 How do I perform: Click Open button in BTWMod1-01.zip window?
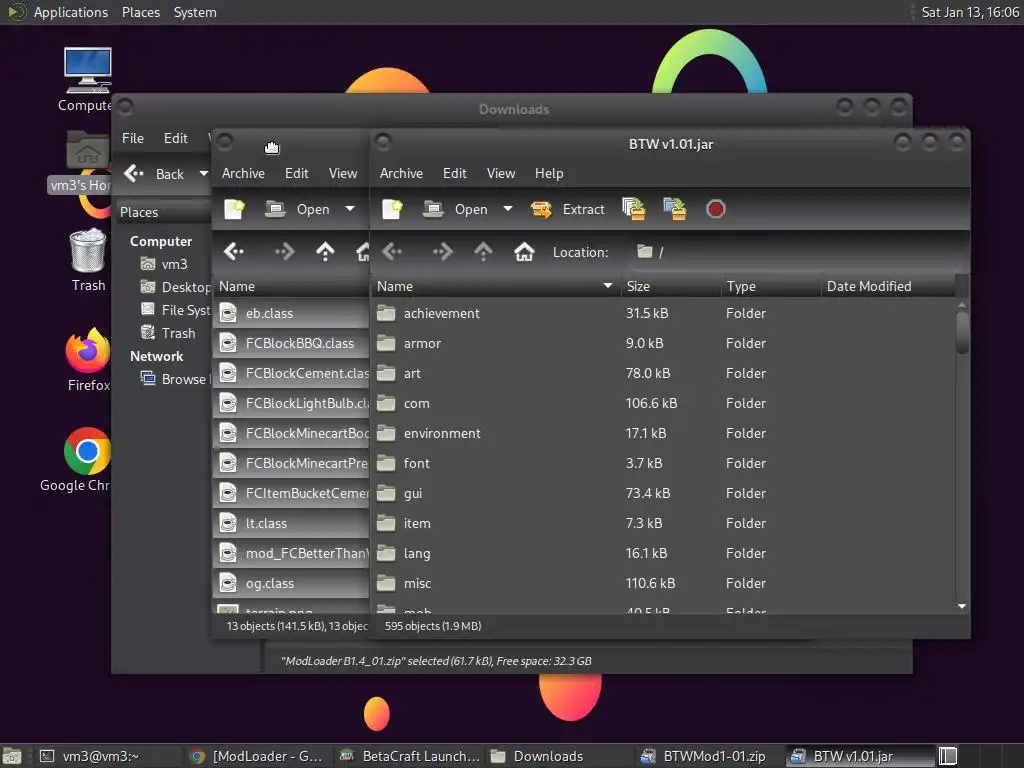click(297, 209)
